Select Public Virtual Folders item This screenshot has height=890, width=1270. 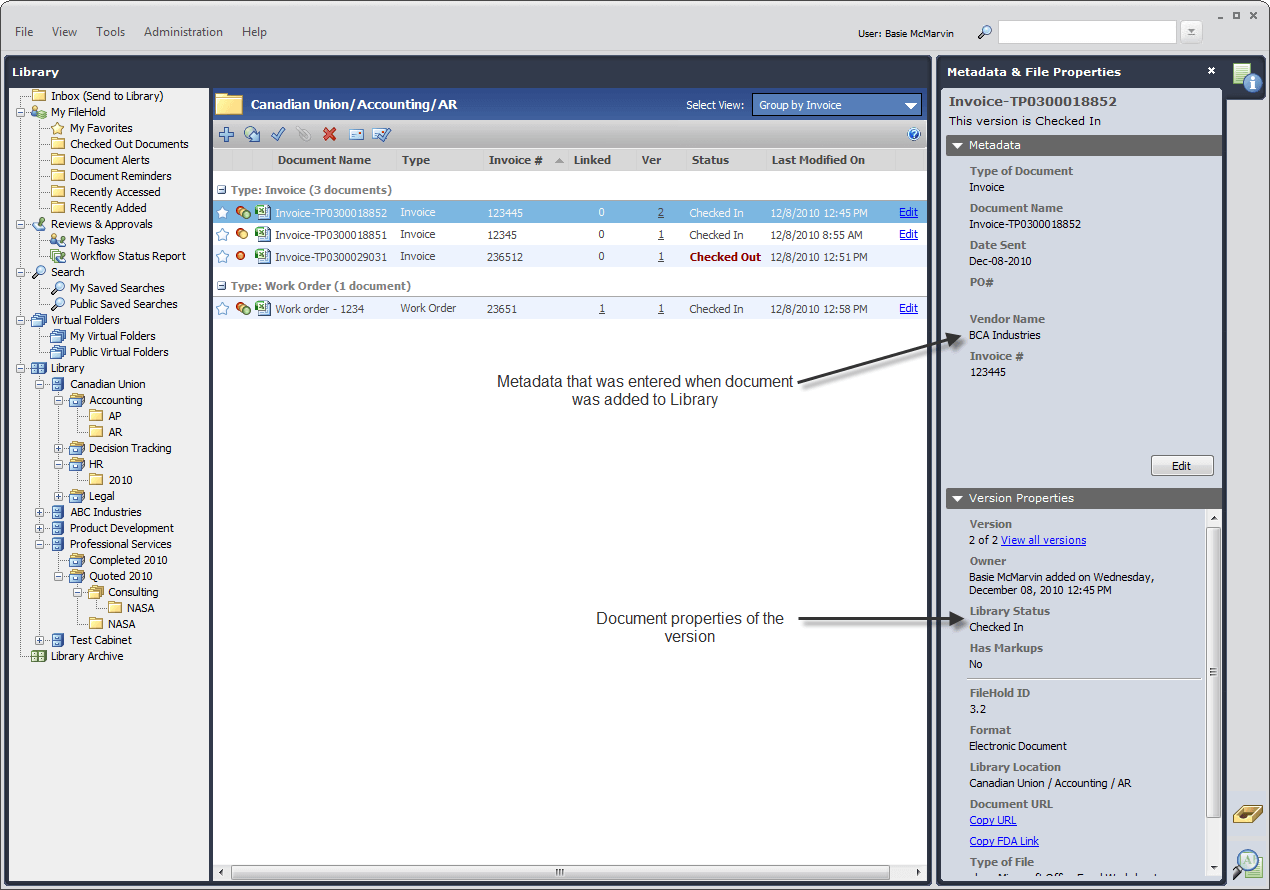(119, 352)
